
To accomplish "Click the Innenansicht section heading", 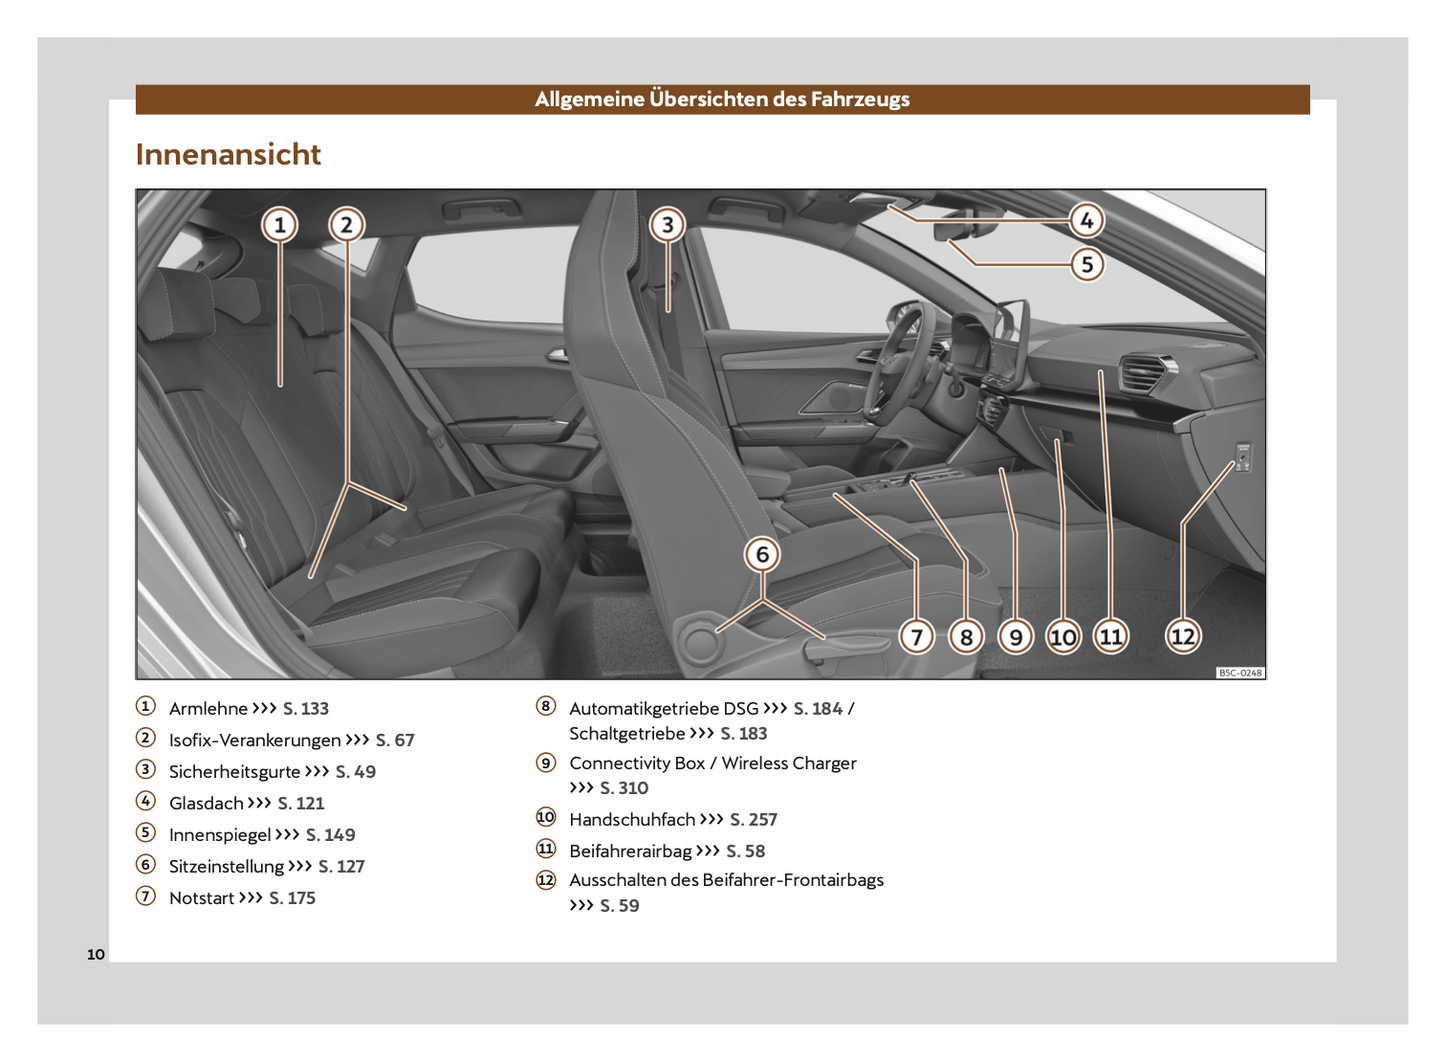I will click(228, 155).
